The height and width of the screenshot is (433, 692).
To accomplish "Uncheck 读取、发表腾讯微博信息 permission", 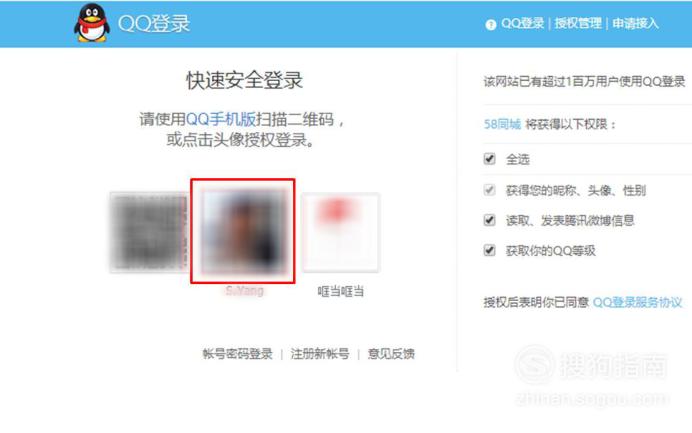I will coord(489,220).
